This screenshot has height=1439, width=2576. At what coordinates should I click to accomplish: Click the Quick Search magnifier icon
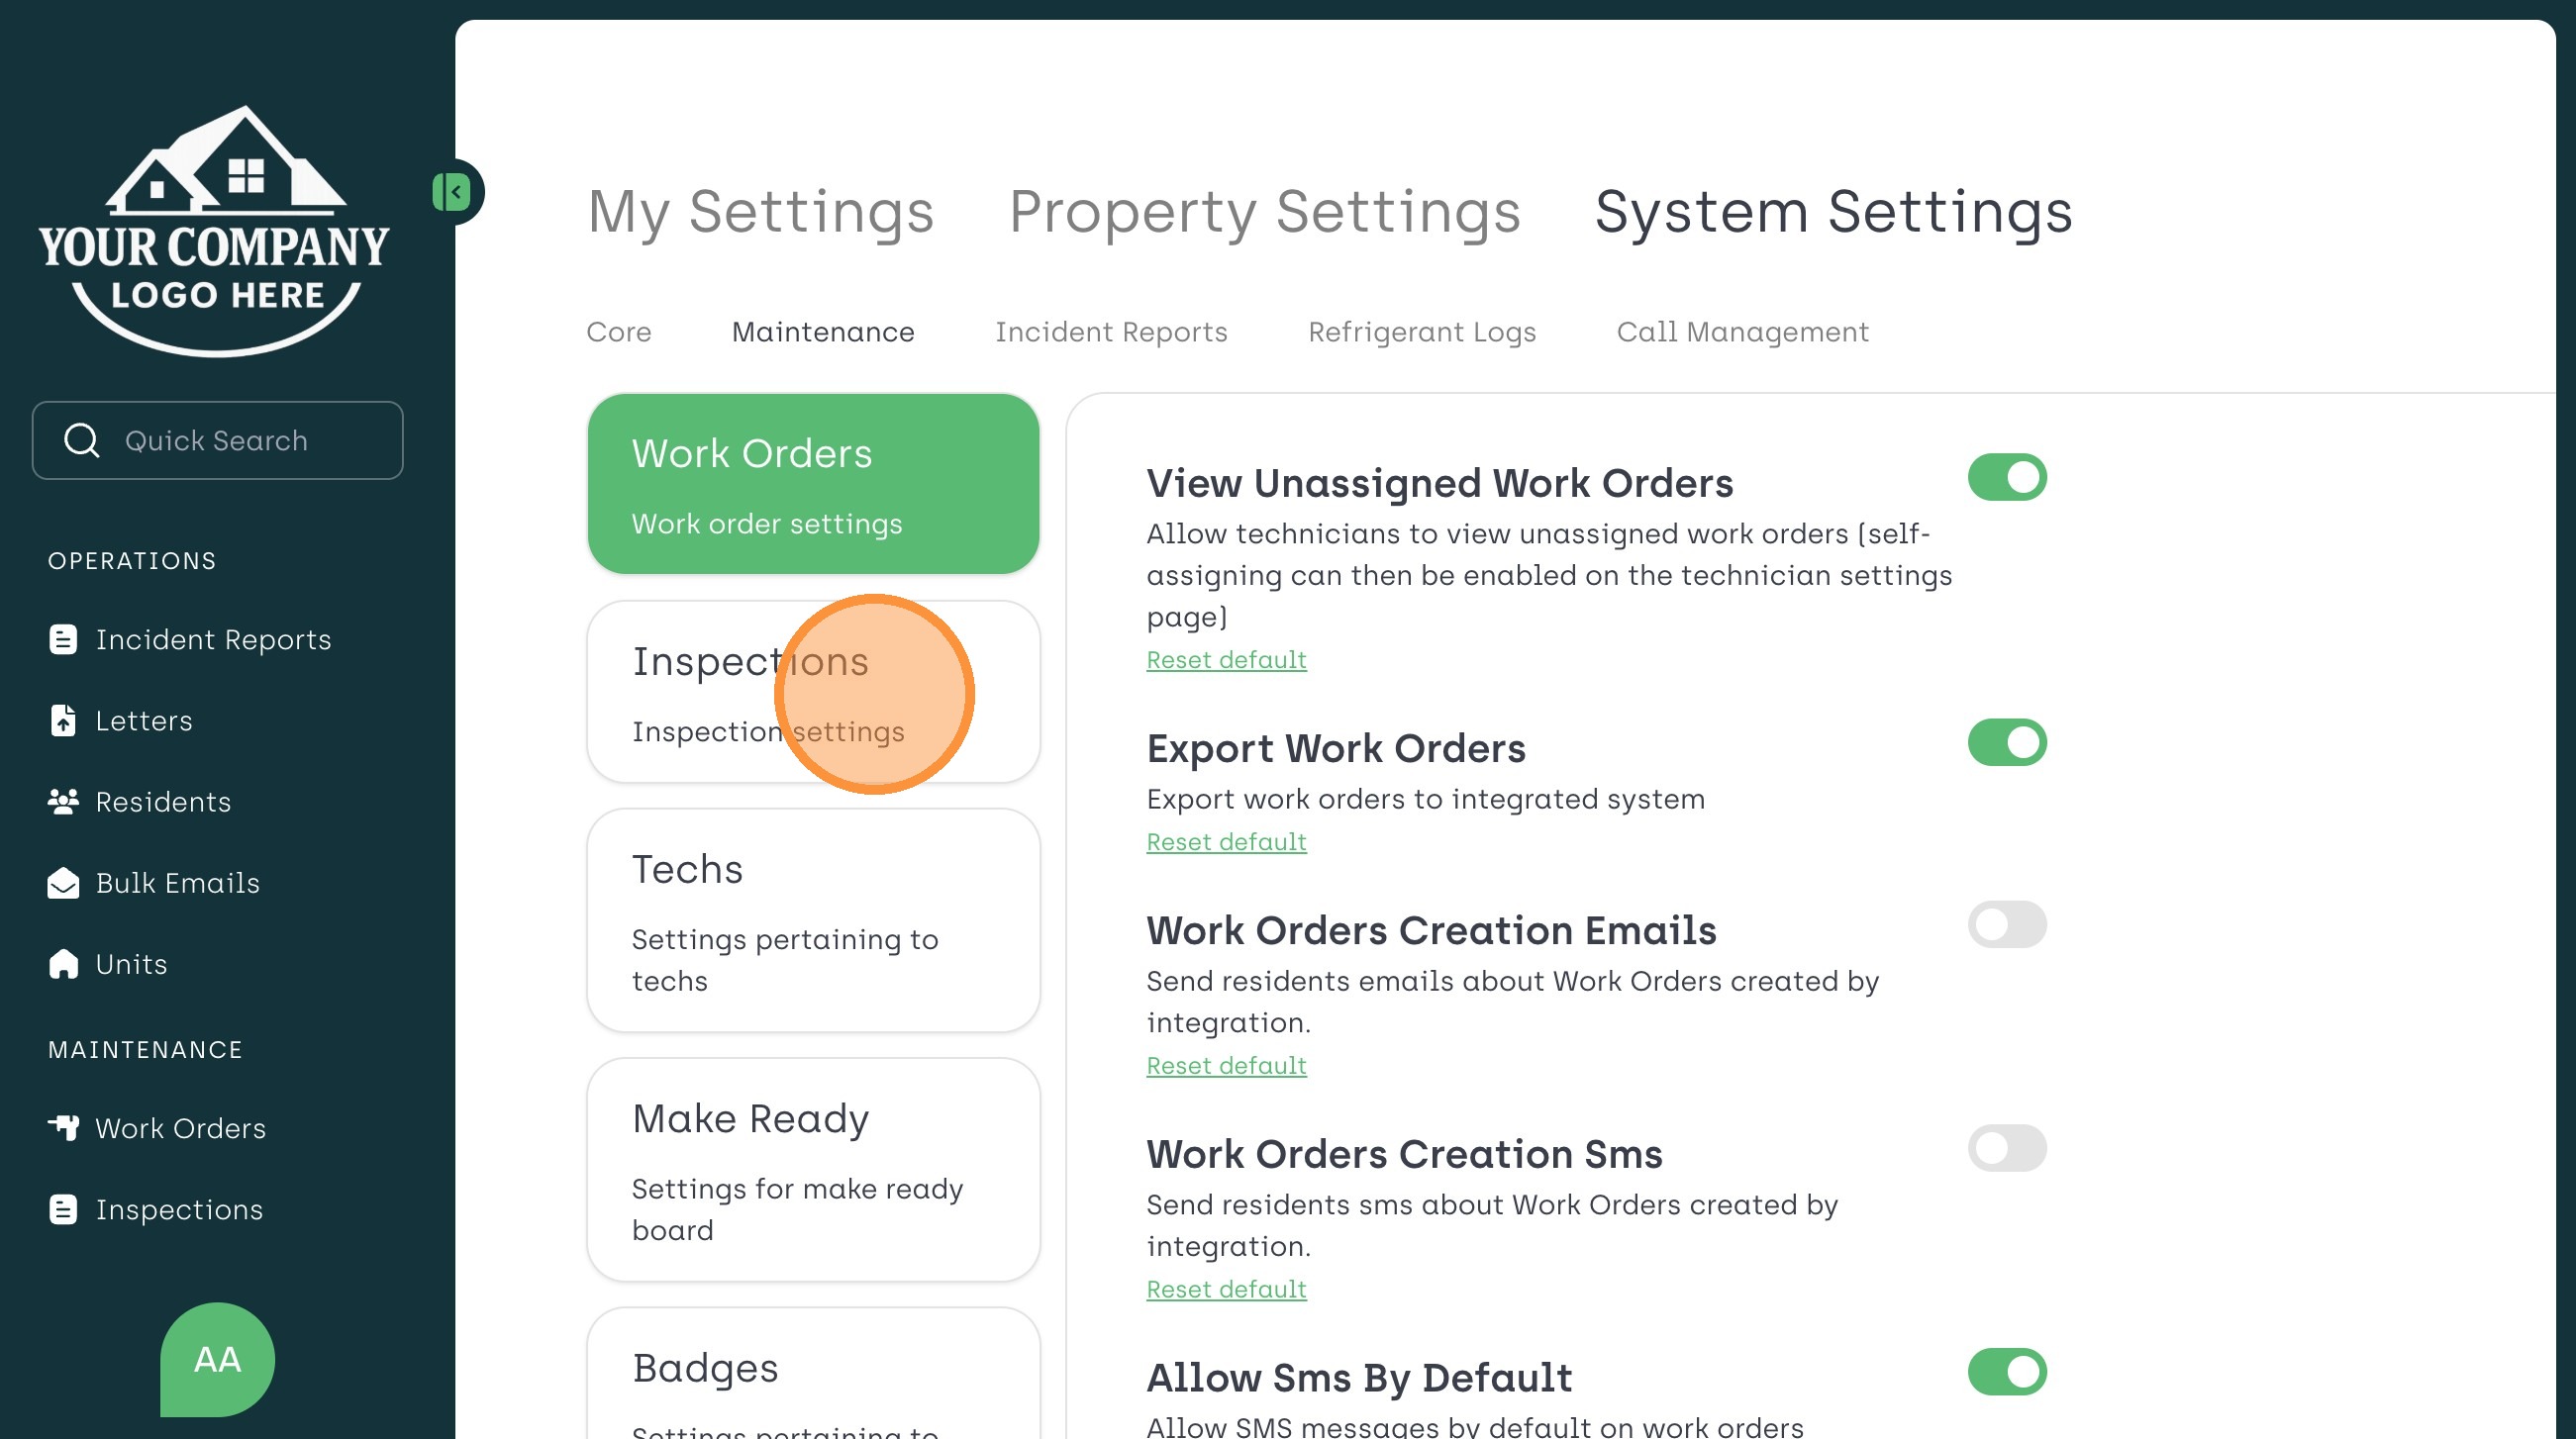pos(81,440)
